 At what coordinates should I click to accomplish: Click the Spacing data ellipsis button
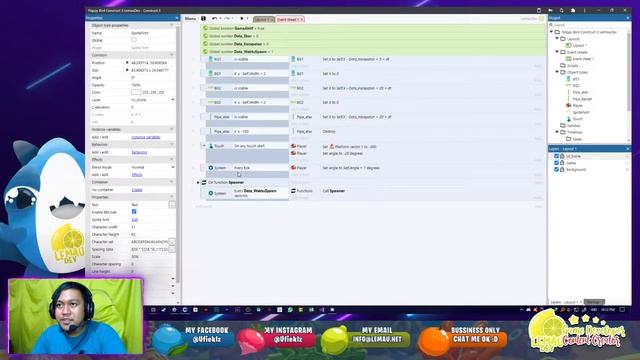point(172,249)
